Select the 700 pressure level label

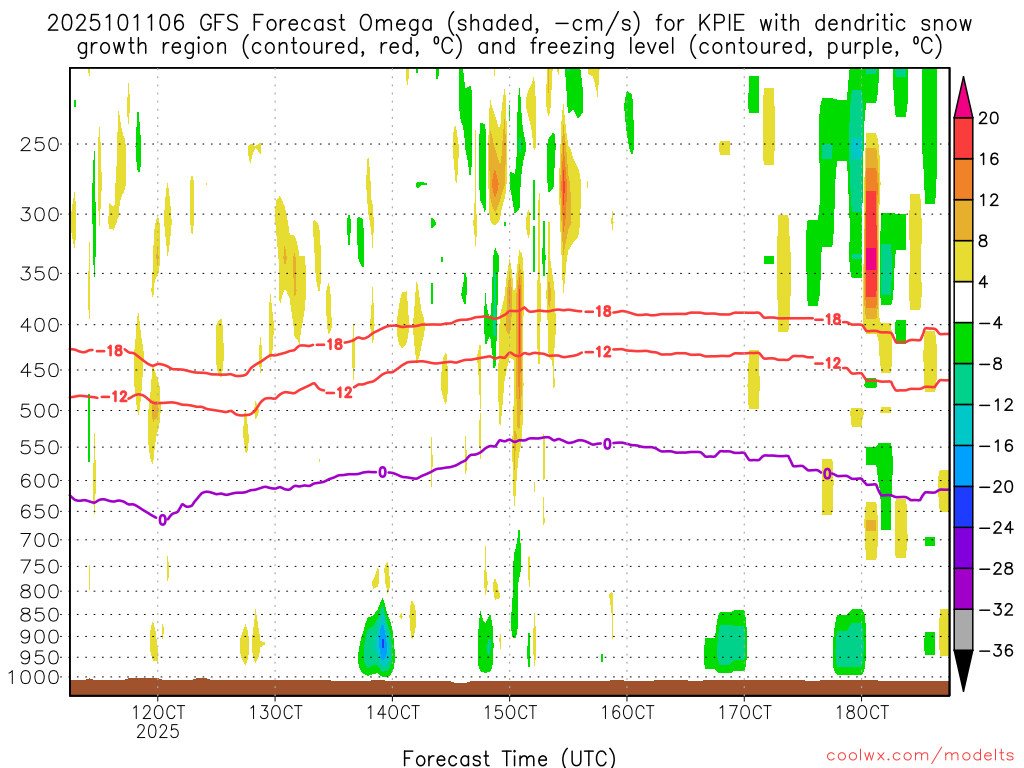click(x=40, y=540)
